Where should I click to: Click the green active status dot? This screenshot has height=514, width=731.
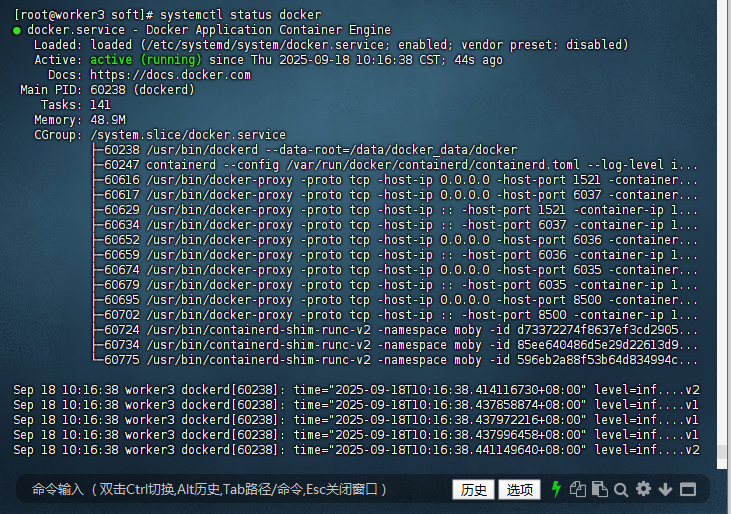pyautogui.click(x=17, y=31)
